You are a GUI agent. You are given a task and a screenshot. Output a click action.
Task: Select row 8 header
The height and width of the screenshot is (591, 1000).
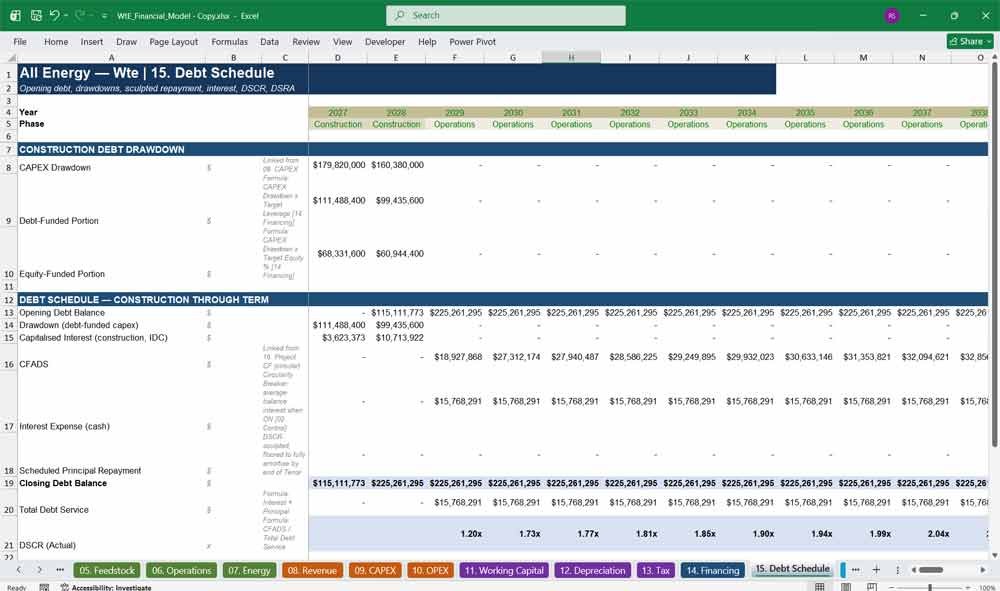click(8, 168)
